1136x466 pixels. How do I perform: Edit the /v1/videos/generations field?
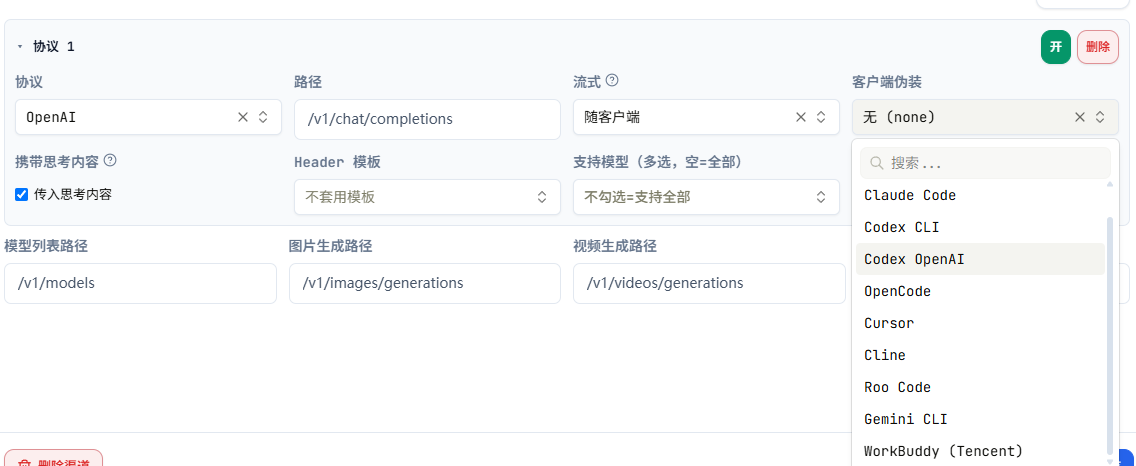point(709,283)
